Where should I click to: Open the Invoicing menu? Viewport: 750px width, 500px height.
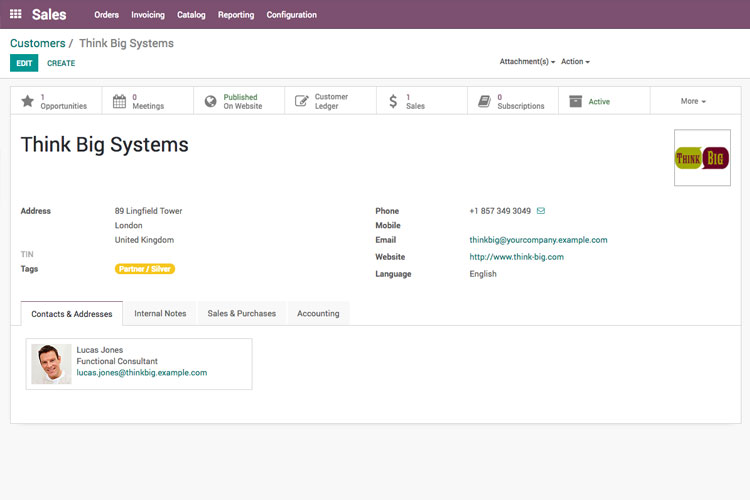click(148, 15)
